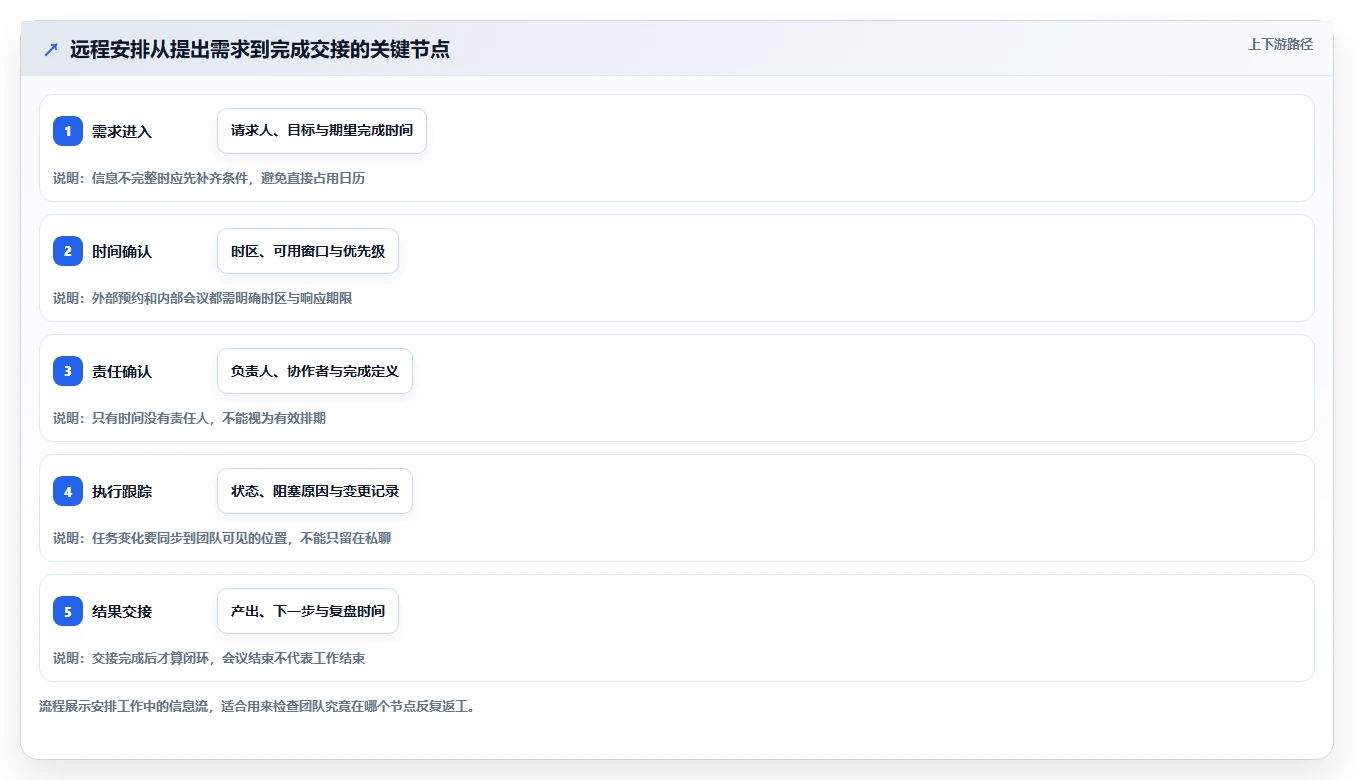Click the note 只有时间没有责任人
Screen dimensions: 1354x780
point(190,418)
